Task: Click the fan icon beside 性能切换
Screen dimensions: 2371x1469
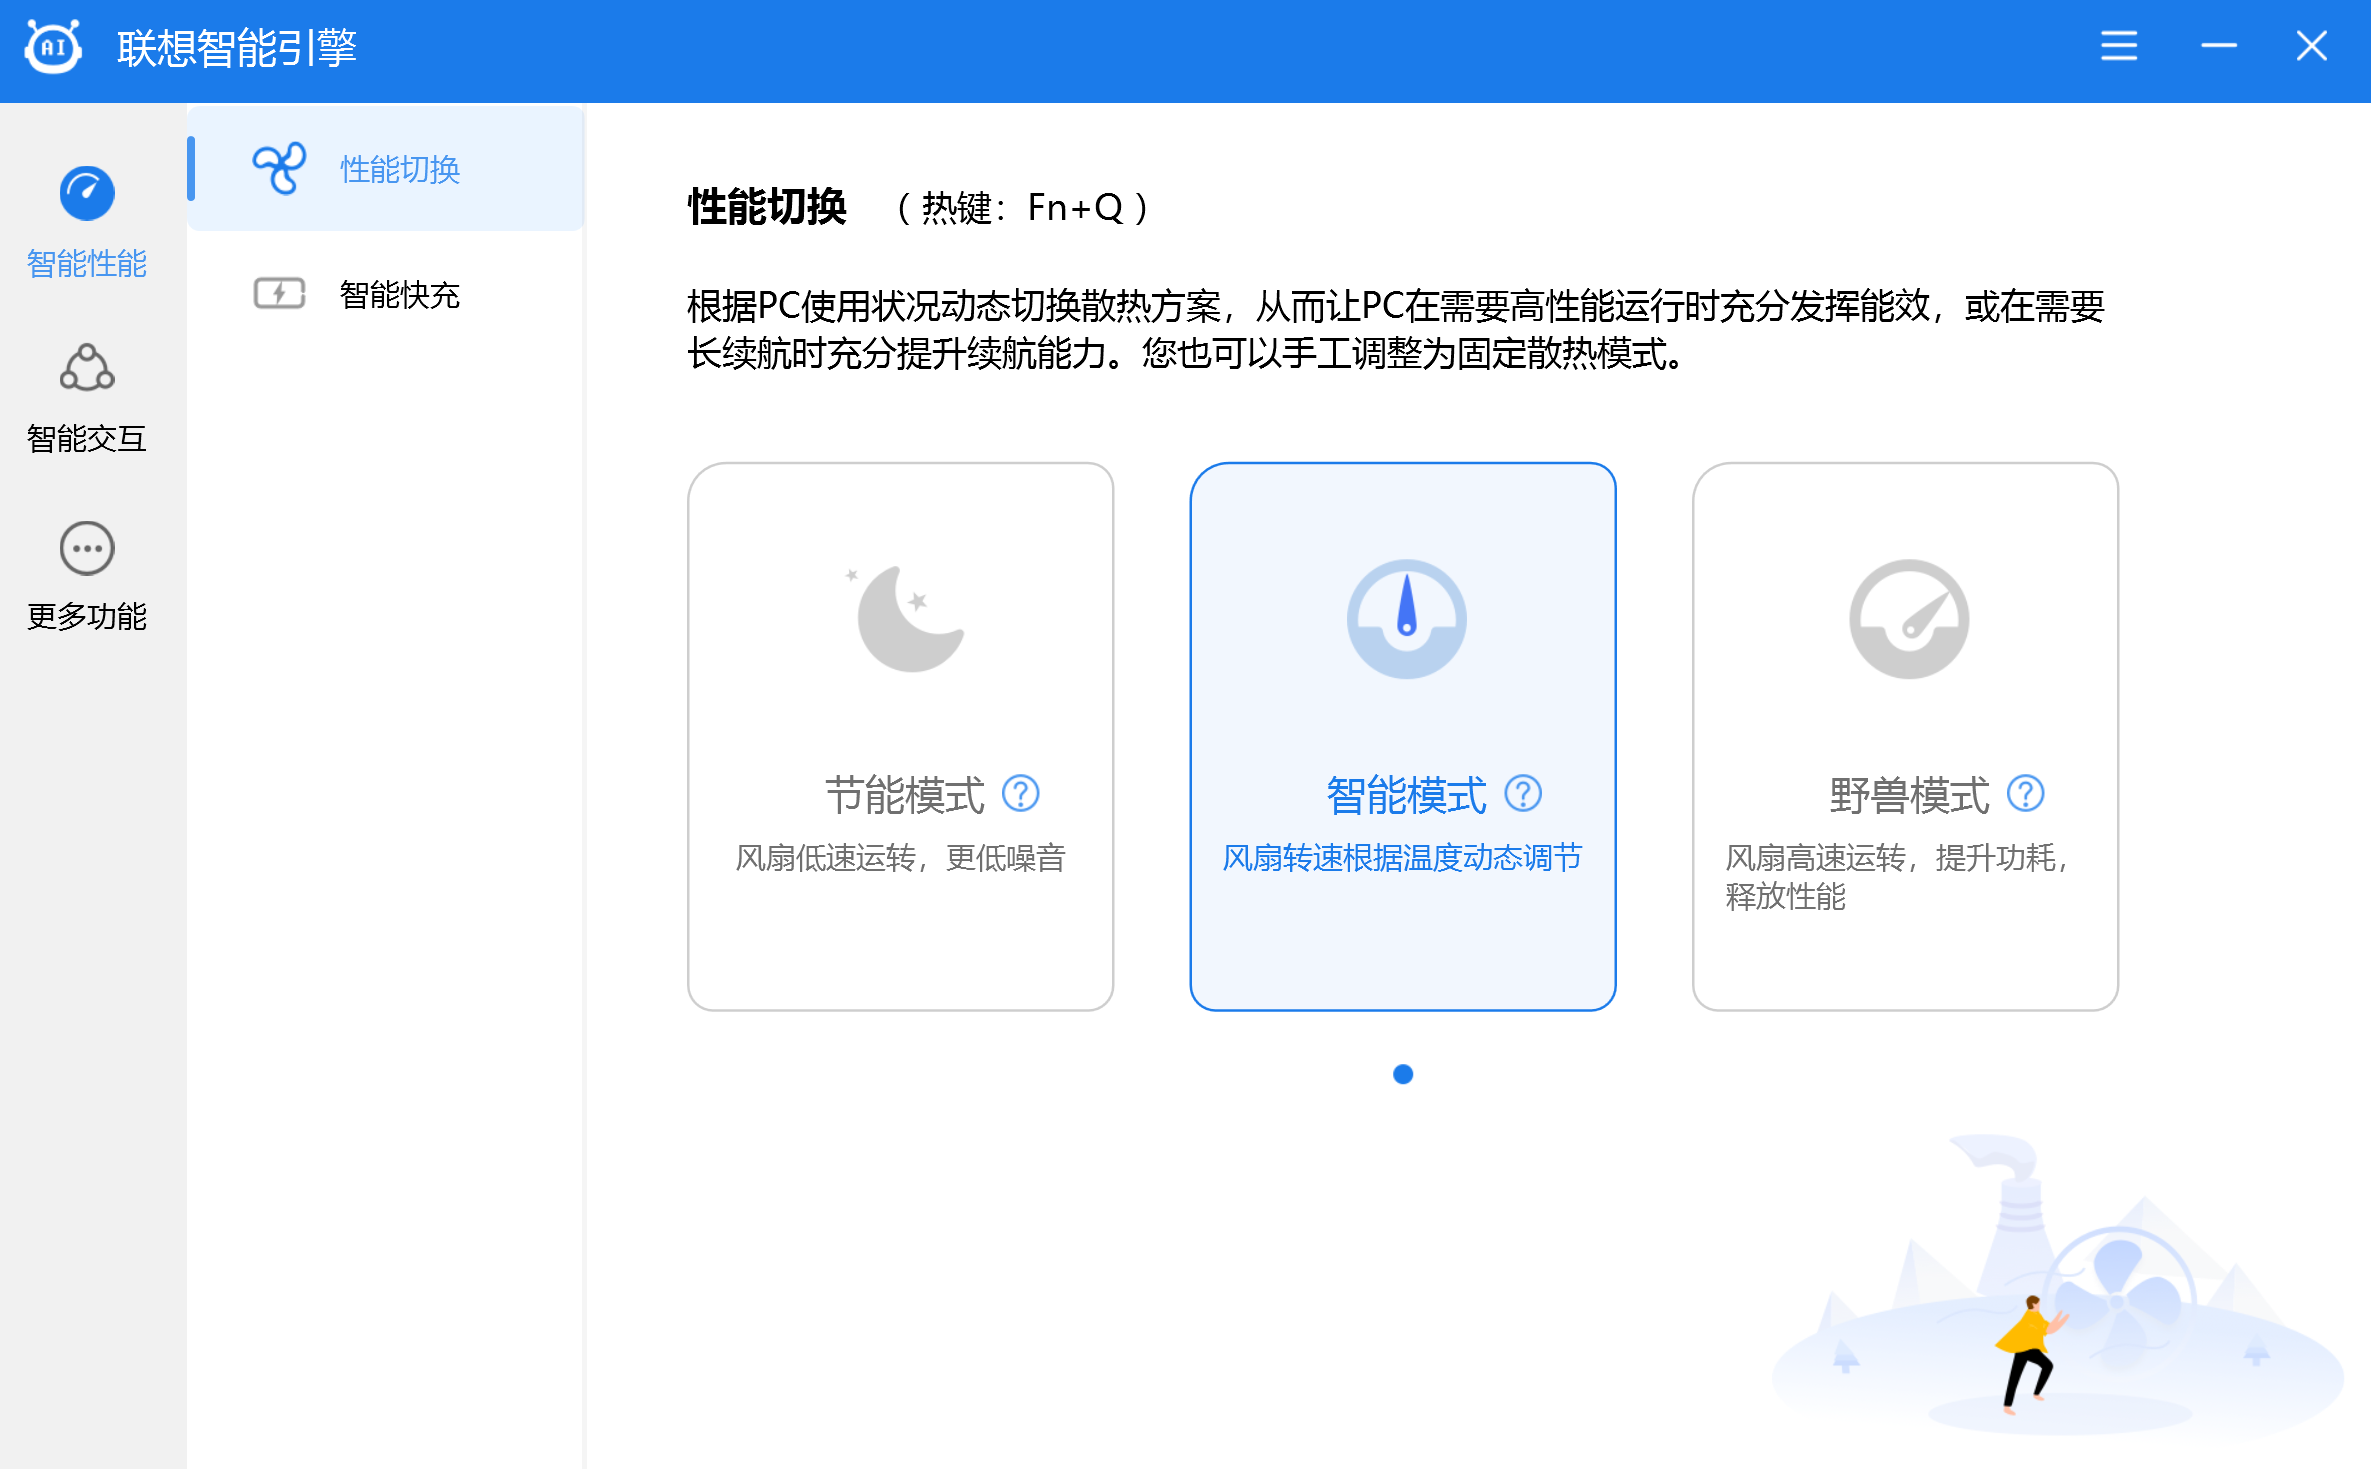Action: pos(279,168)
